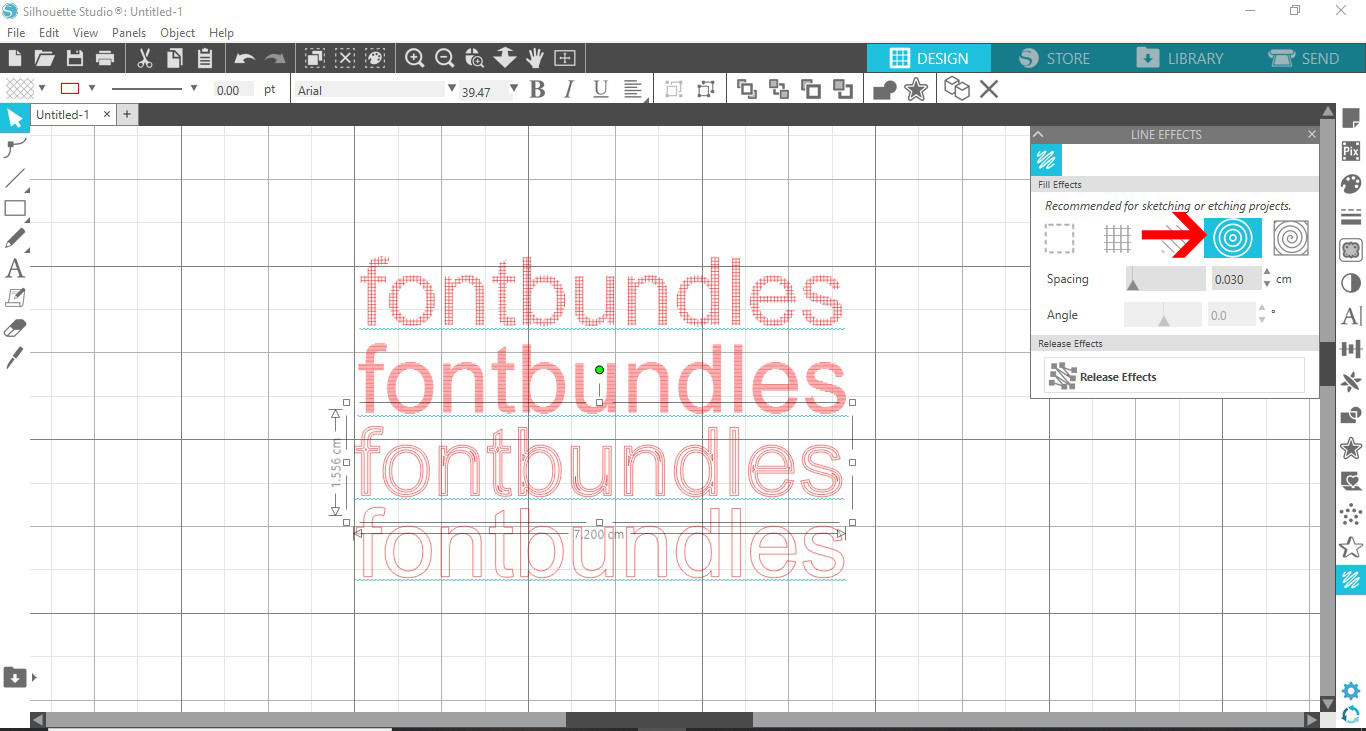Open the Fill color palette panel
The width and height of the screenshot is (1366, 731).
point(1351,184)
